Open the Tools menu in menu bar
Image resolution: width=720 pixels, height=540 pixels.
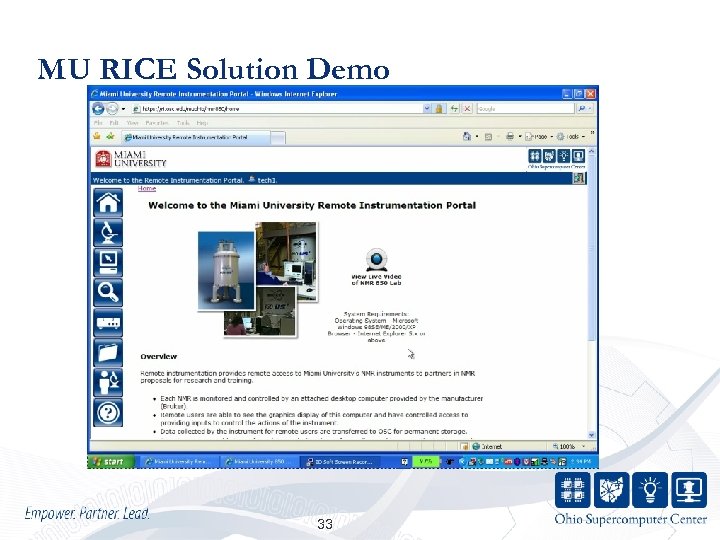[x=183, y=123]
